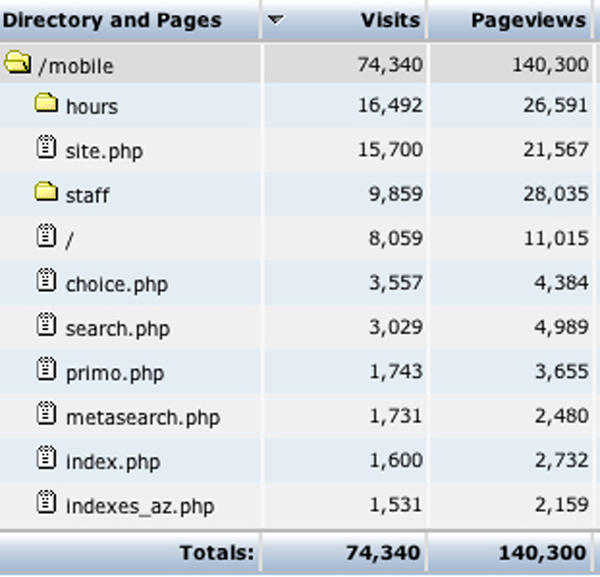The width and height of the screenshot is (600, 577).
Task: Click the index.php page icon
Action: point(46,459)
